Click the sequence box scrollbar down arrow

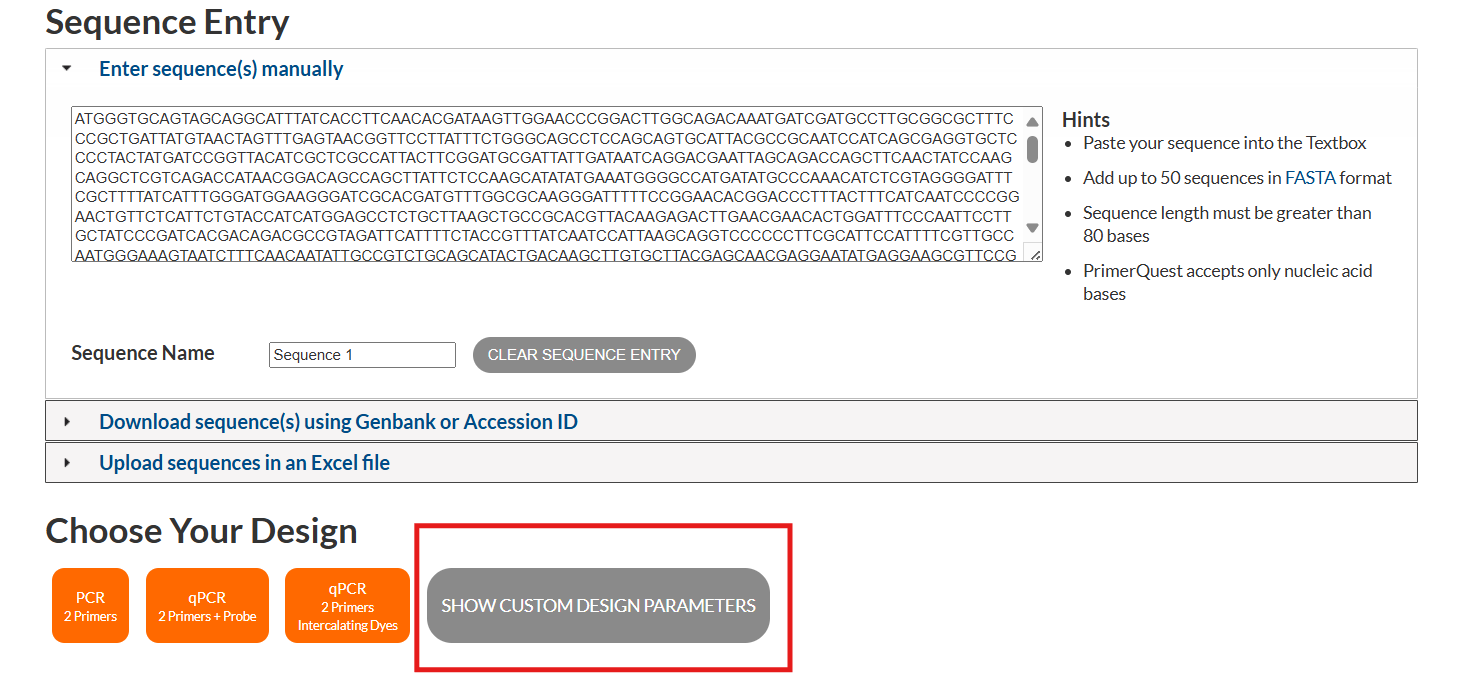pyautogui.click(x=1033, y=228)
